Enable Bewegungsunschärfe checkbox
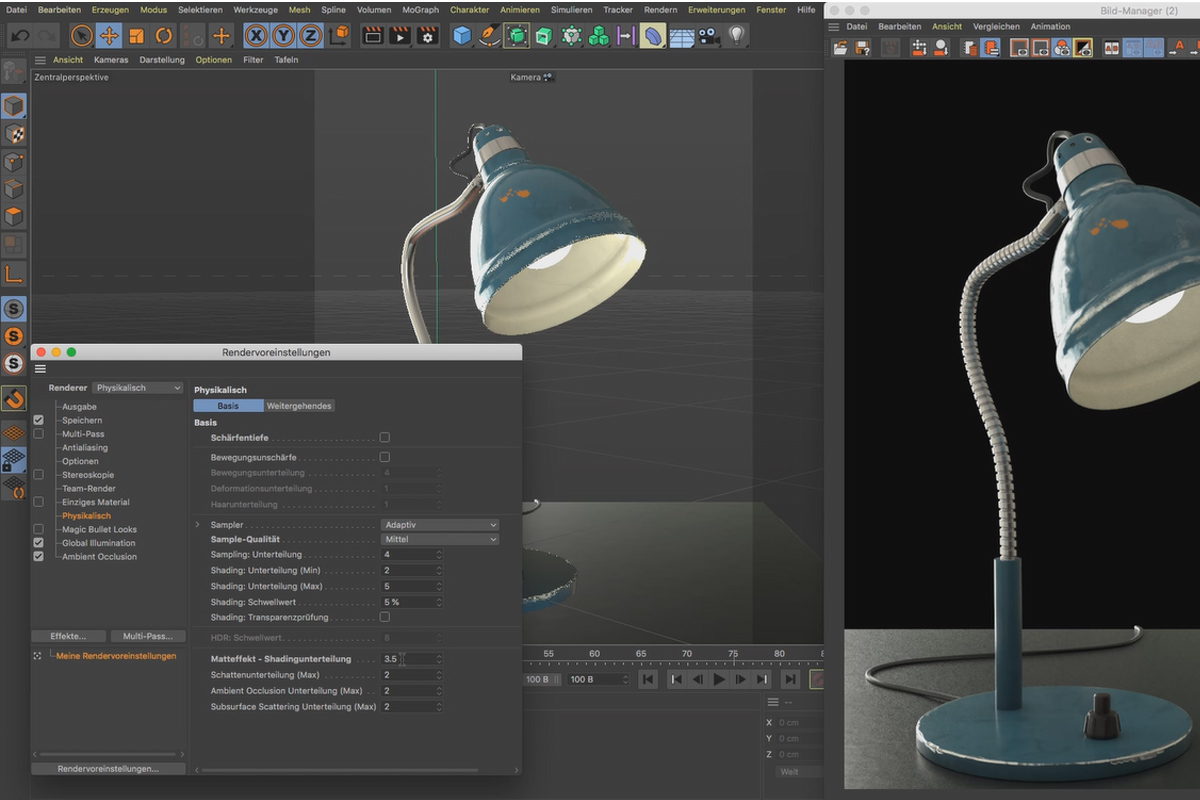 pos(385,457)
